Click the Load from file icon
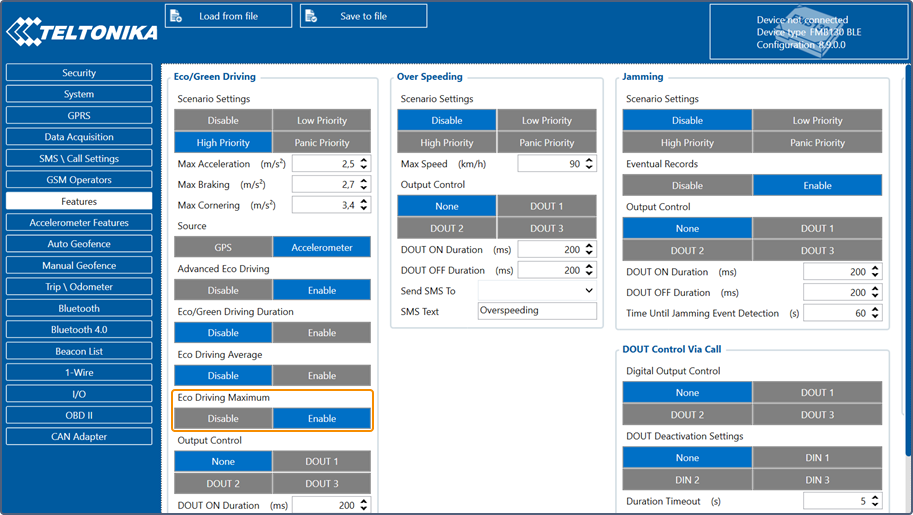This screenshot has width=913, height=515. coord(176,16)
